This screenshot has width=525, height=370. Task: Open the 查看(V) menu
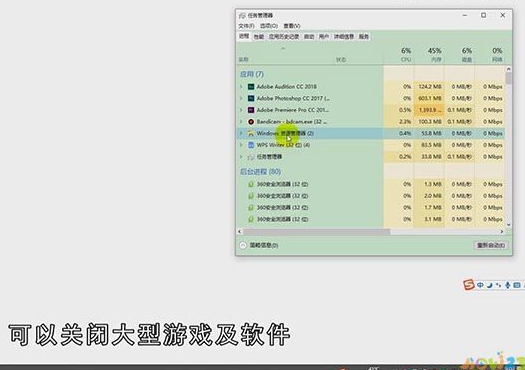tap(292, 26)
